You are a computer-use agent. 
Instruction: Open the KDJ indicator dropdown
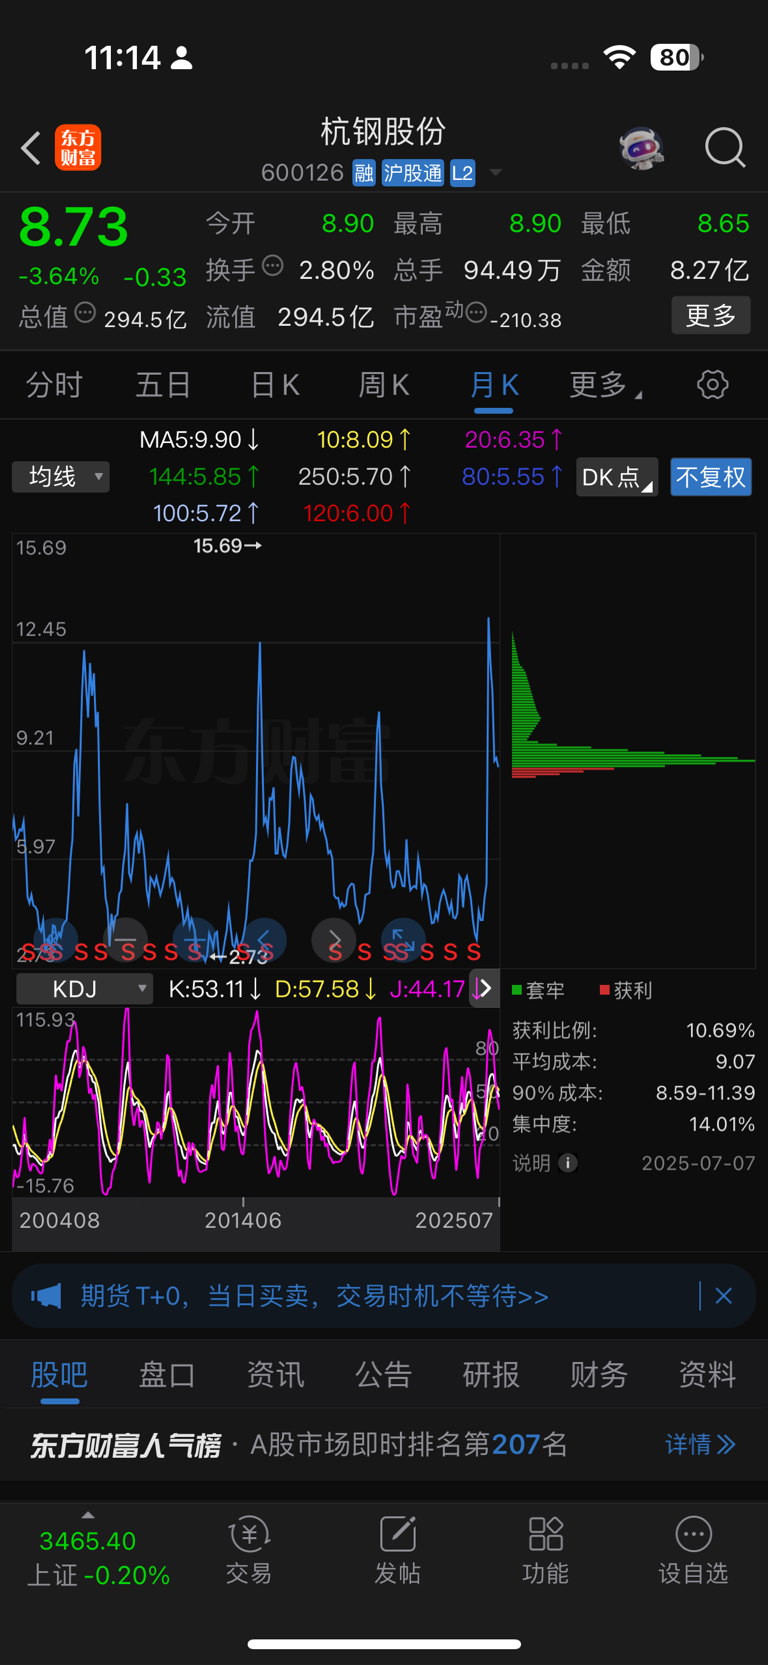click(84, 989)
